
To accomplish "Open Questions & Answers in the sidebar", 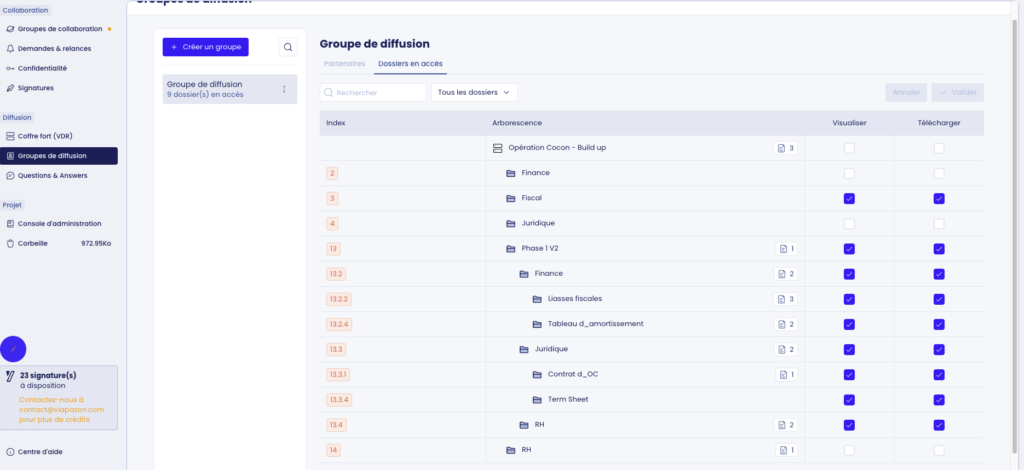I will pos(52,176).
